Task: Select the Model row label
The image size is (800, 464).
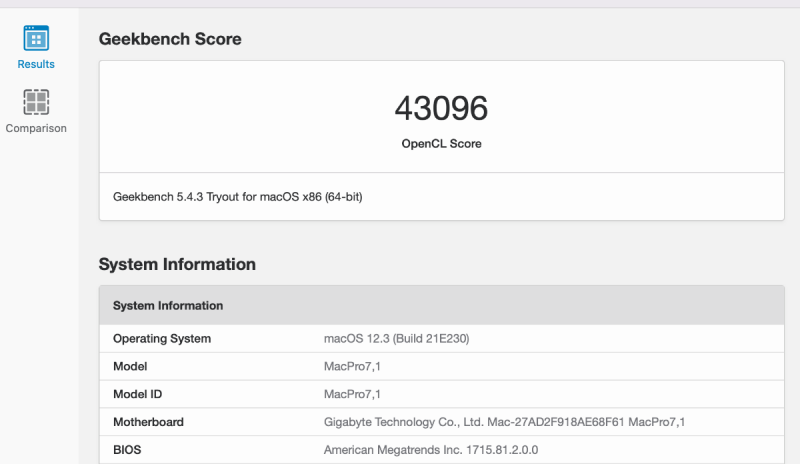Action: tap(130, 367)
